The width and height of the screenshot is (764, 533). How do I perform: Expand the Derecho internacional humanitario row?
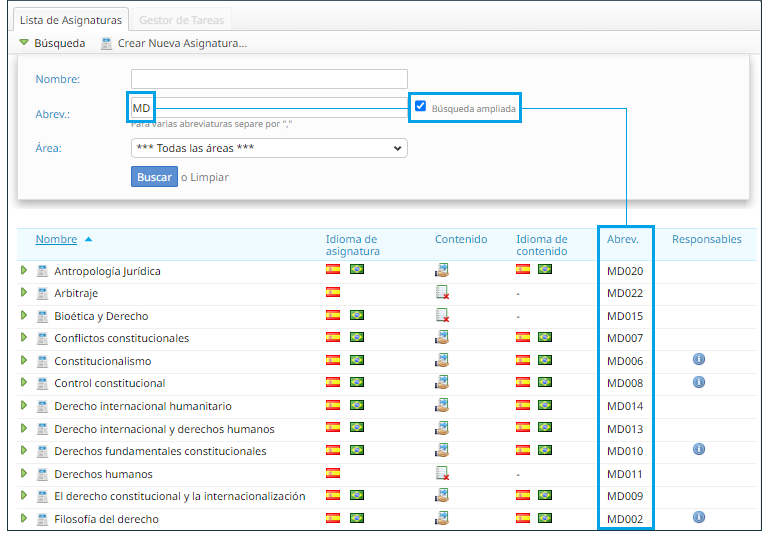tap(24, 405)
